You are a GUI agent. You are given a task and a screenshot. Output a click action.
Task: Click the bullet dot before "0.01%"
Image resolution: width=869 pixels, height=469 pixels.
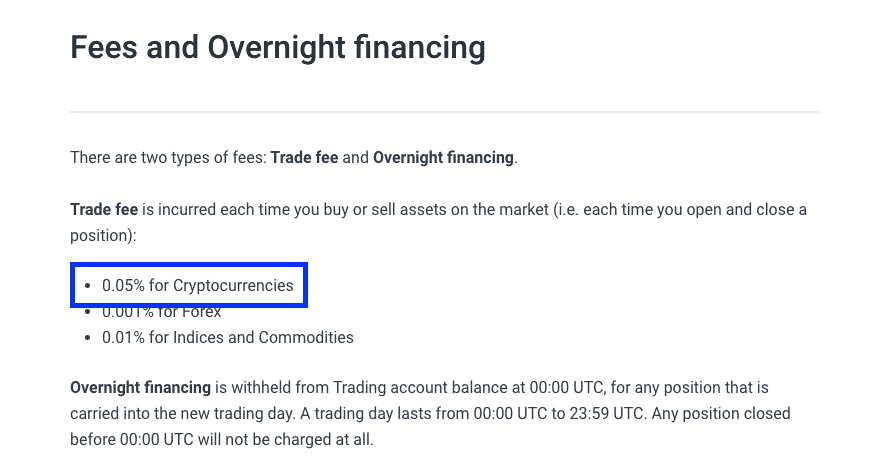click(88, 338)
